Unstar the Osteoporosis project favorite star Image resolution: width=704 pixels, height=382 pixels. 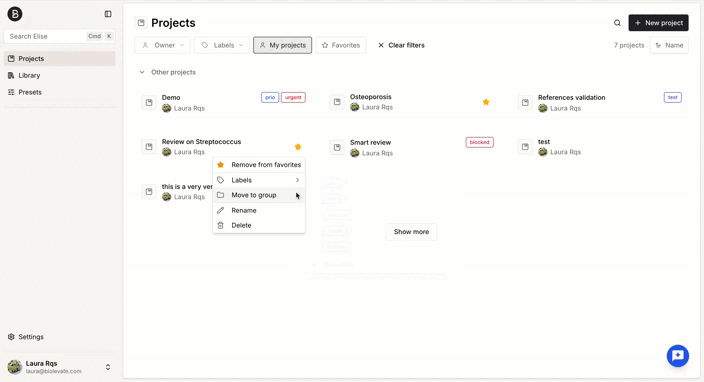(486, 102)
